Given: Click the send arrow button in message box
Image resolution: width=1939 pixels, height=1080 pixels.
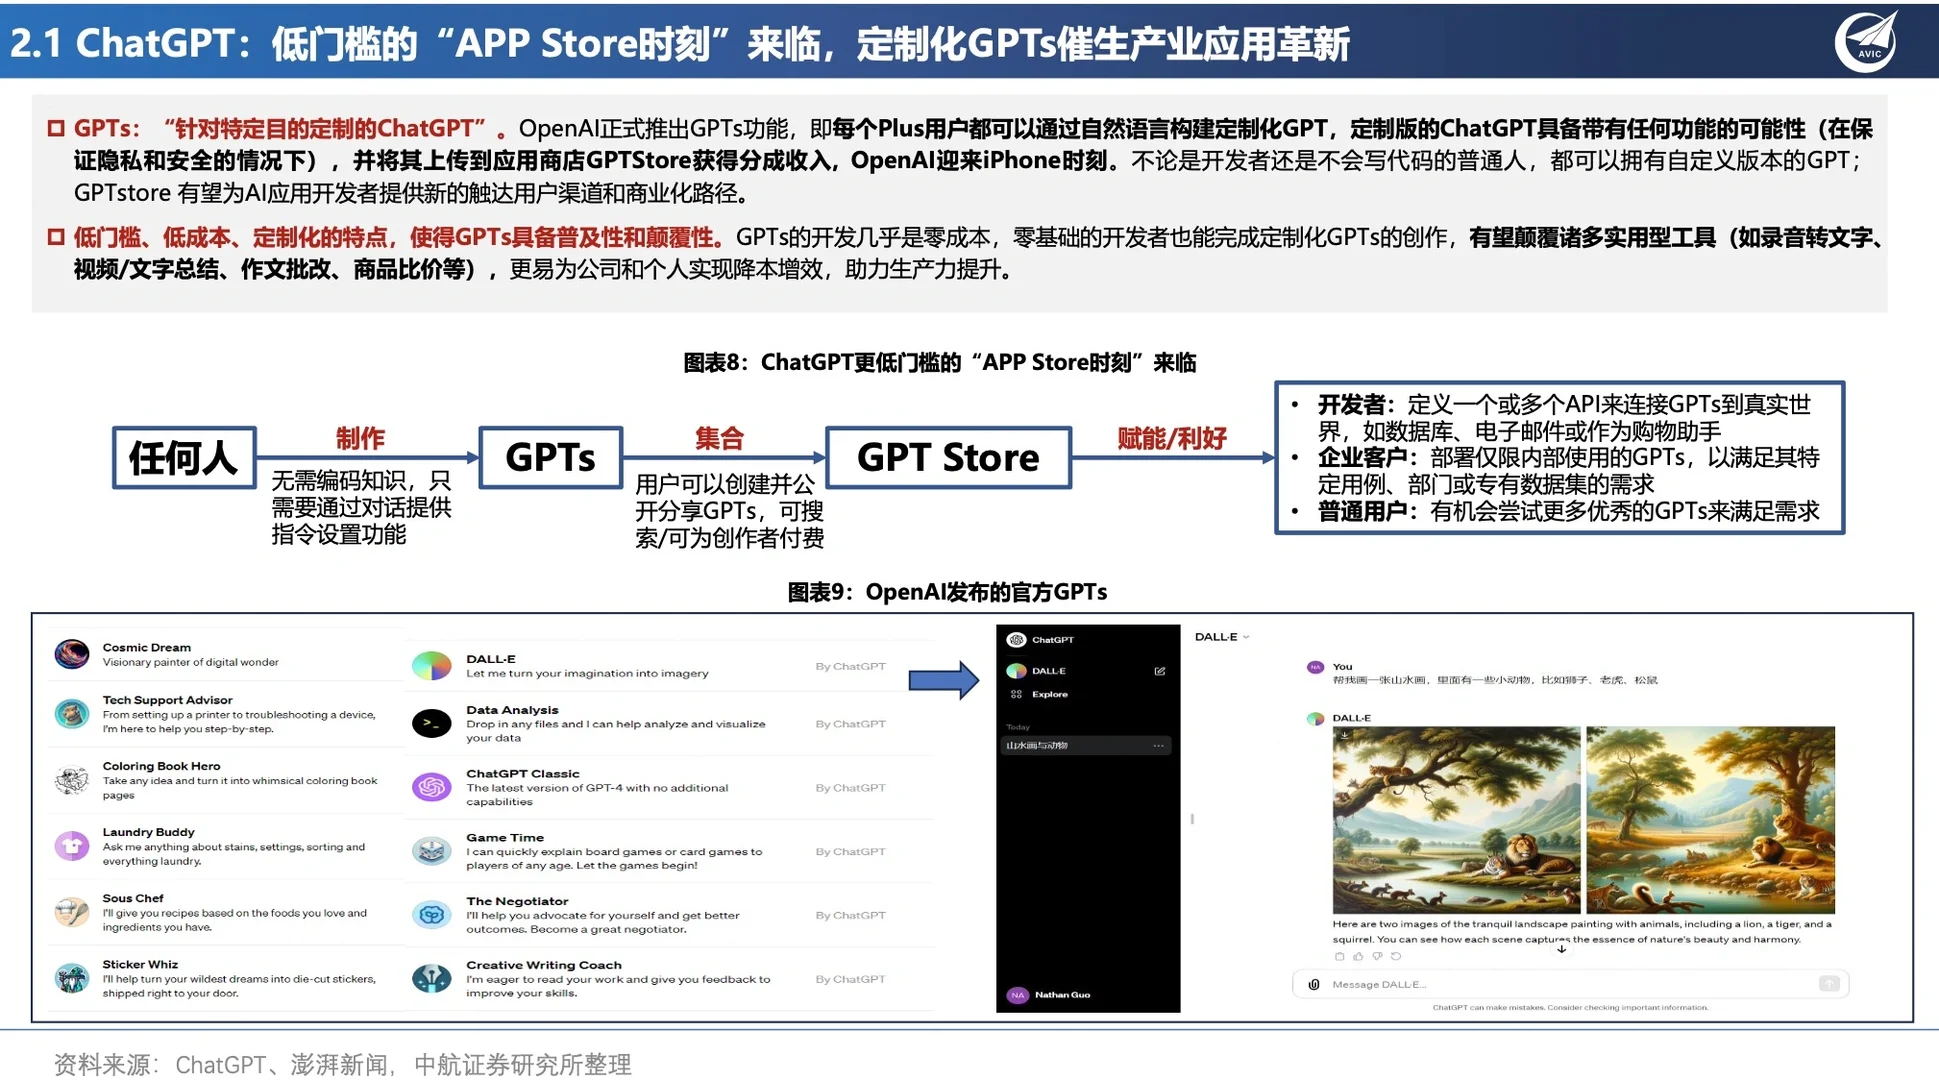Looking at the screenshot, I should click(x=1829, y=984).
